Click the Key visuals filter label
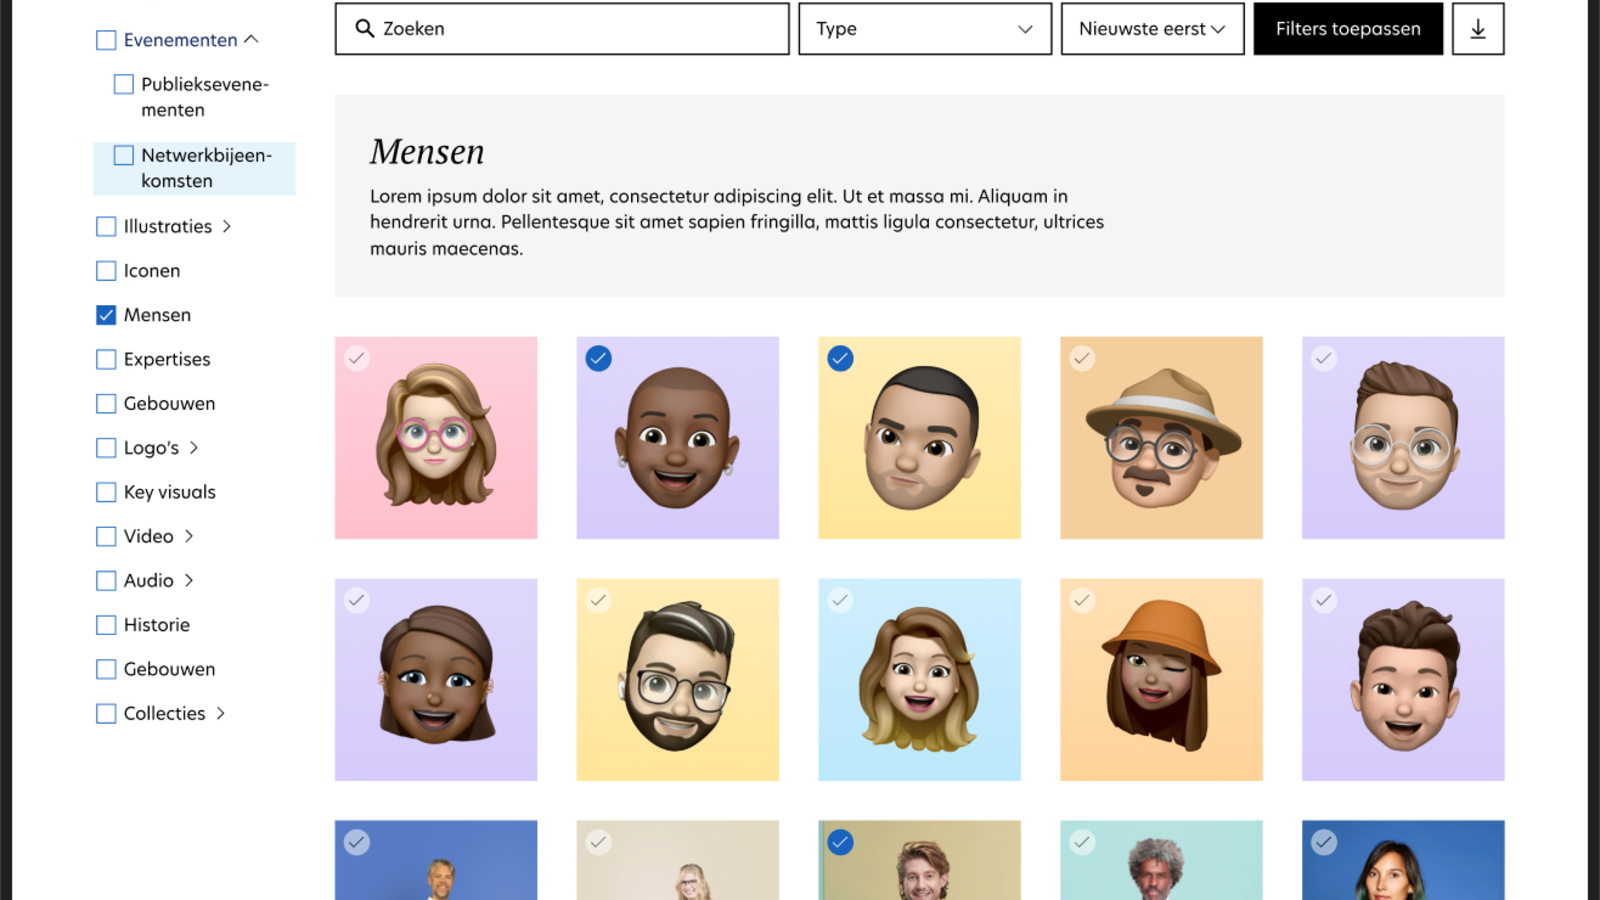The height and width of the screenshot is (900, 1600). click(169, 492)
